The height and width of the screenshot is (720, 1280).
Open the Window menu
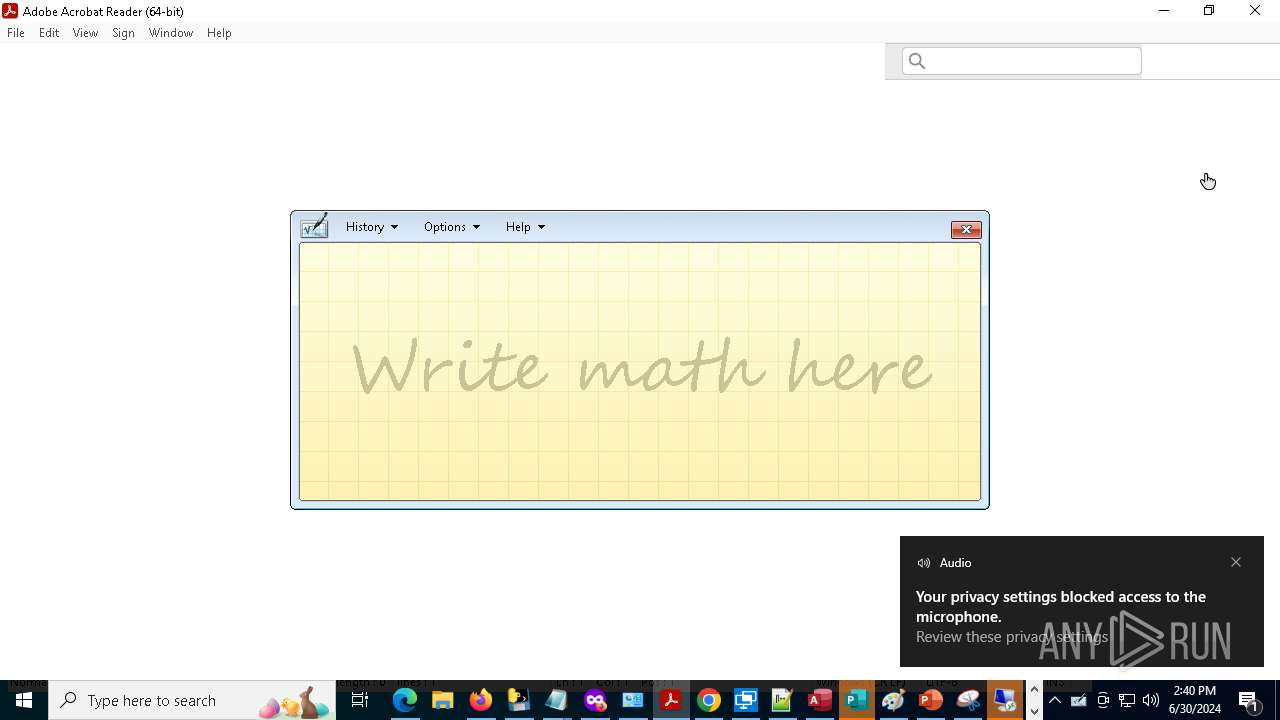click(x=171, y=33)
